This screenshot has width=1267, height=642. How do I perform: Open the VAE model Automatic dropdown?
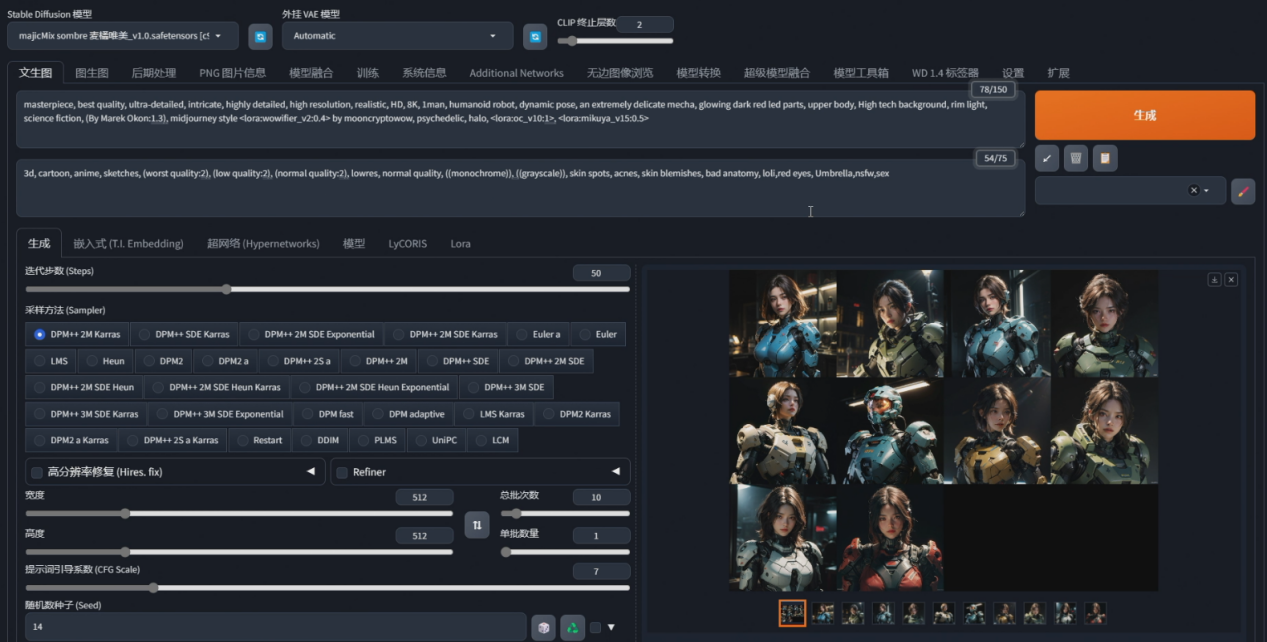pos(396,36)
